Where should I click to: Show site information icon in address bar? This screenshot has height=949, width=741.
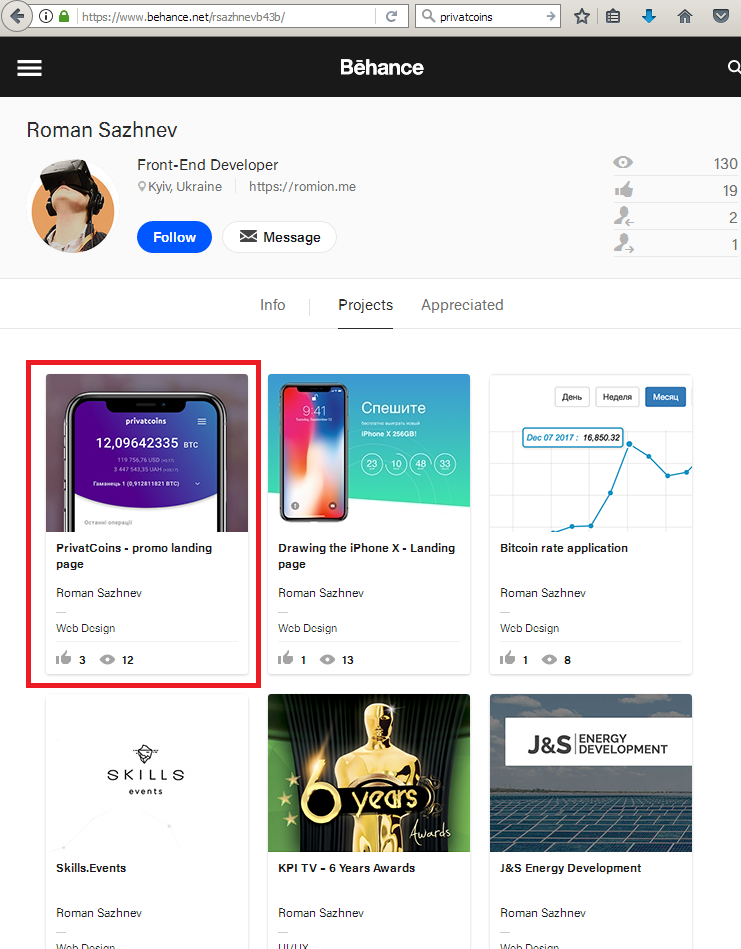click(45, 16)
